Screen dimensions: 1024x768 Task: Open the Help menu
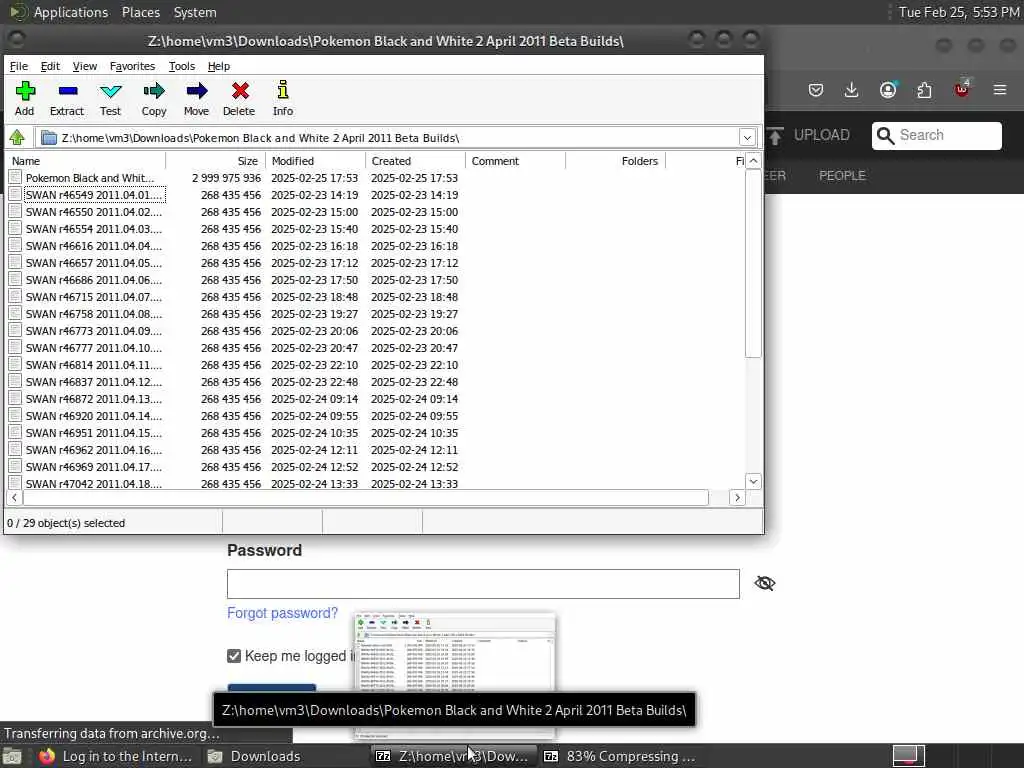coord(219,66)
